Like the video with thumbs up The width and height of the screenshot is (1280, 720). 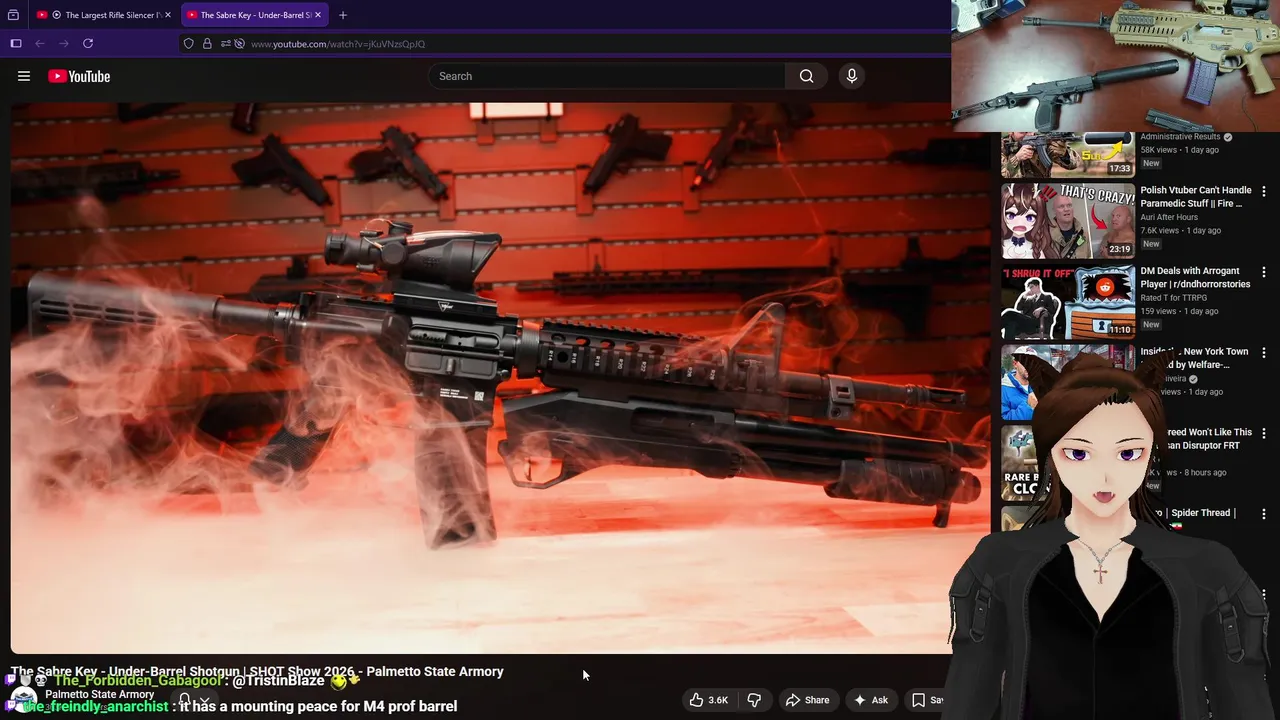click(x=708, y=700)
